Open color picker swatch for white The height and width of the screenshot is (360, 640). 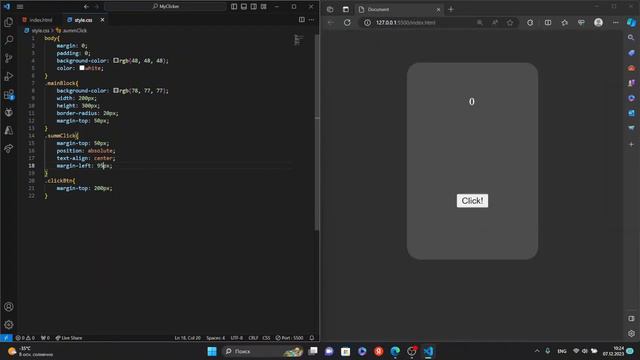point(82,68)
